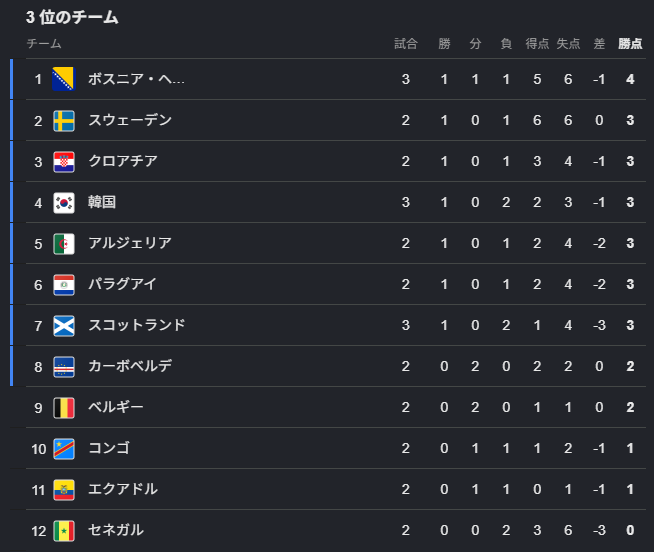Click the チーム column header
This screenshot has width=654, height=552.
tap(44, 43)
